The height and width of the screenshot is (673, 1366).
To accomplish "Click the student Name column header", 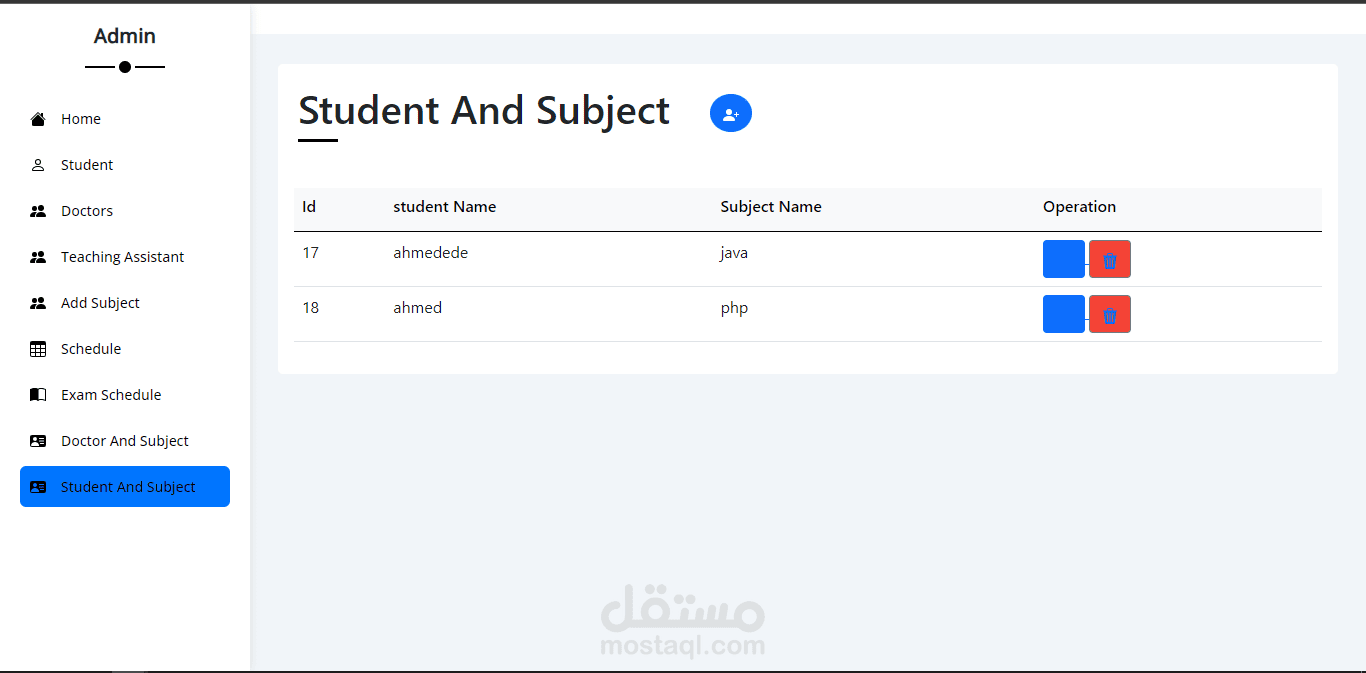I will [x=444, y=207].
